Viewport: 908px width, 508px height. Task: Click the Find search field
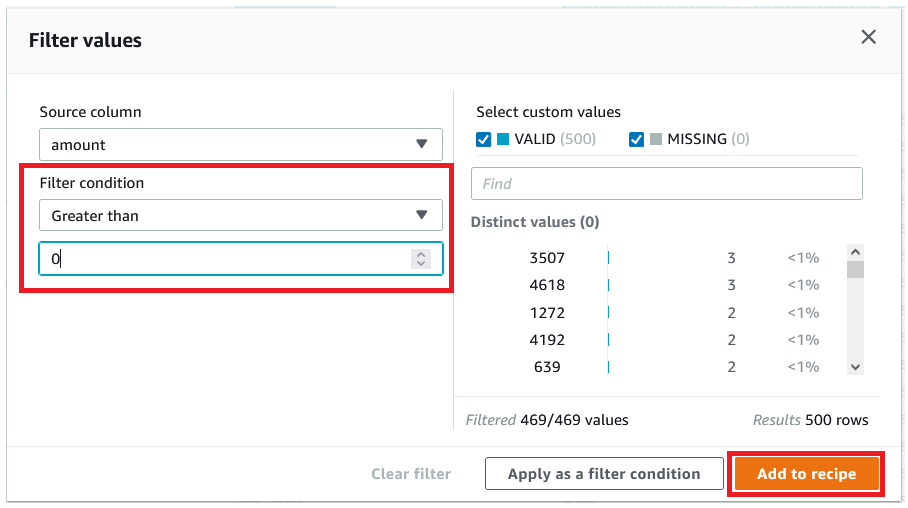coord(667,184)
